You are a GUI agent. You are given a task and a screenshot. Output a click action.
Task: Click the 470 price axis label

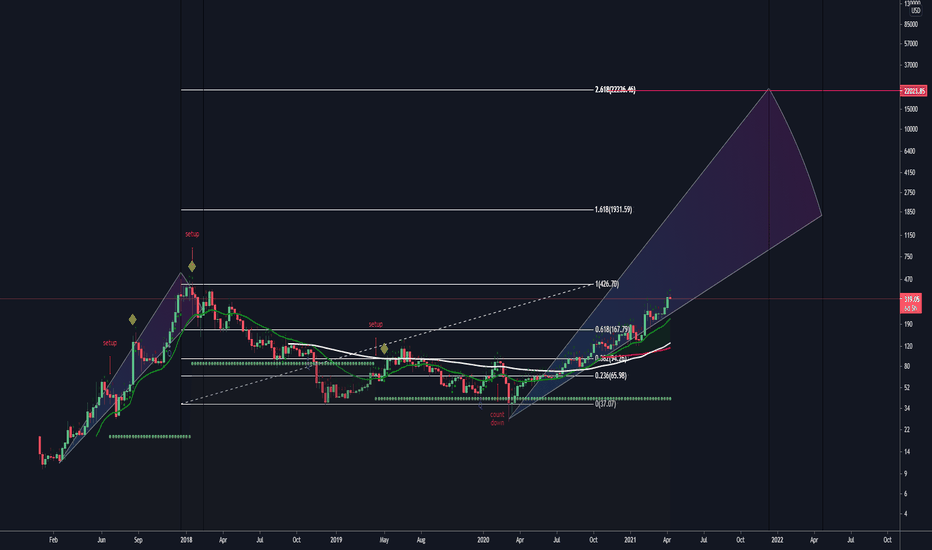[908, 279]
